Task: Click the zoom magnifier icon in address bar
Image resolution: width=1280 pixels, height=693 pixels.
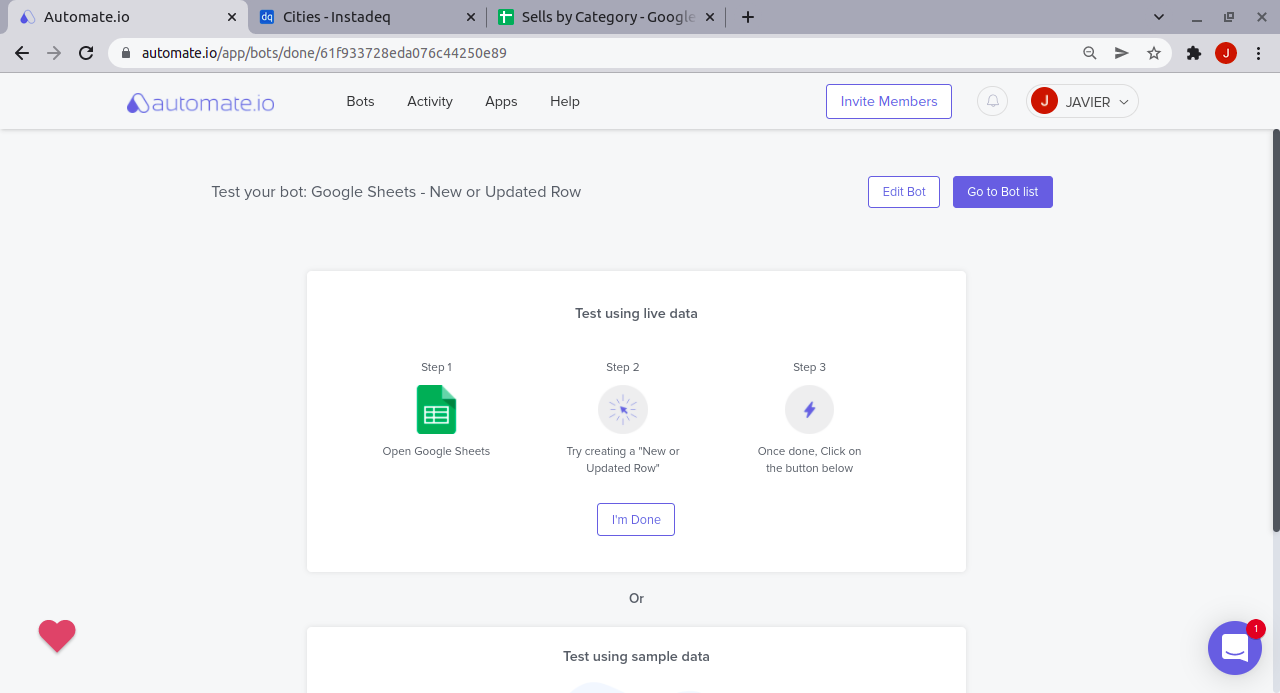Action: pos(1090,53)
